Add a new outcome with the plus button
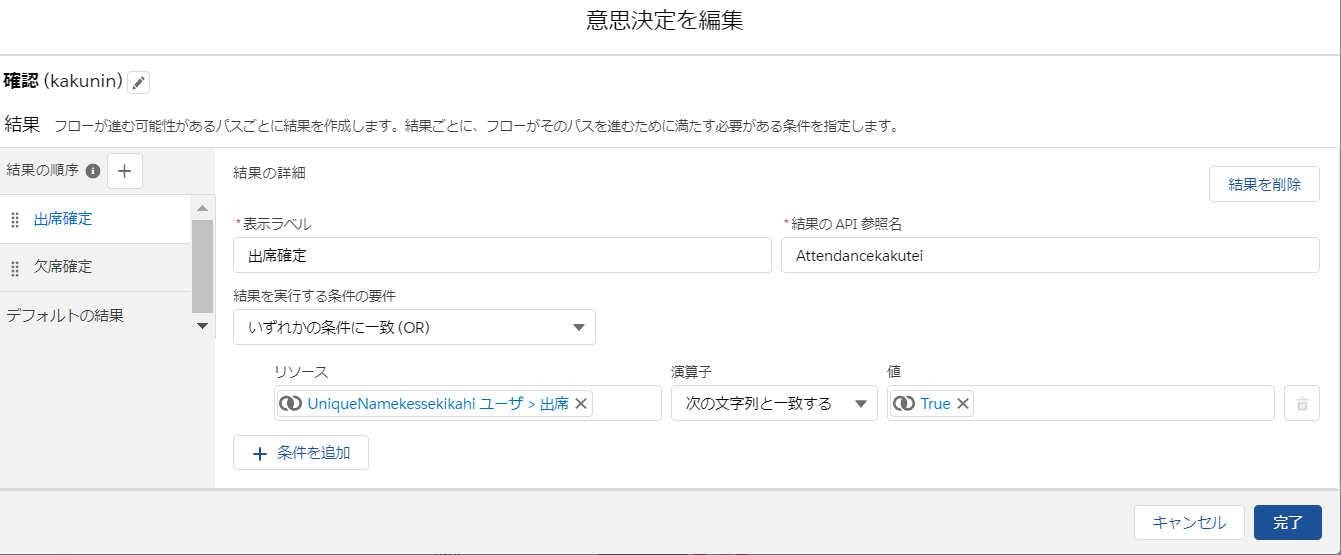The height and width of the screenshot is (555, 1341). [125, 171]
